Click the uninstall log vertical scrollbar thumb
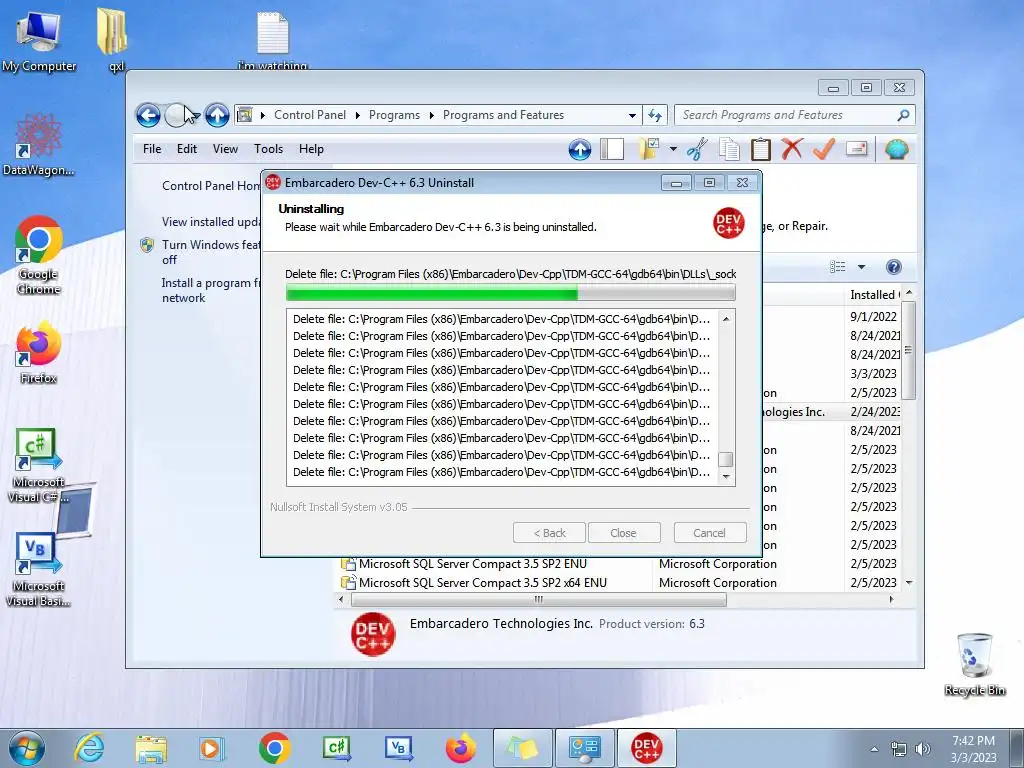This screenshot has height=768, width=1024. [726, 459]
